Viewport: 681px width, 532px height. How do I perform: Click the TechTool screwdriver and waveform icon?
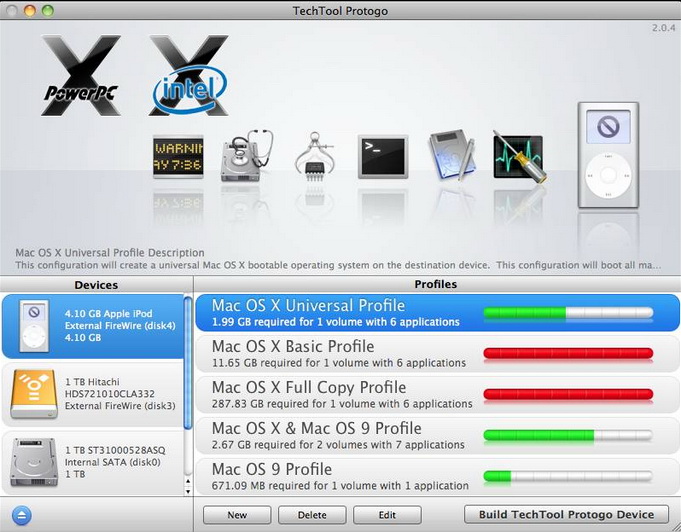point(518,156)
